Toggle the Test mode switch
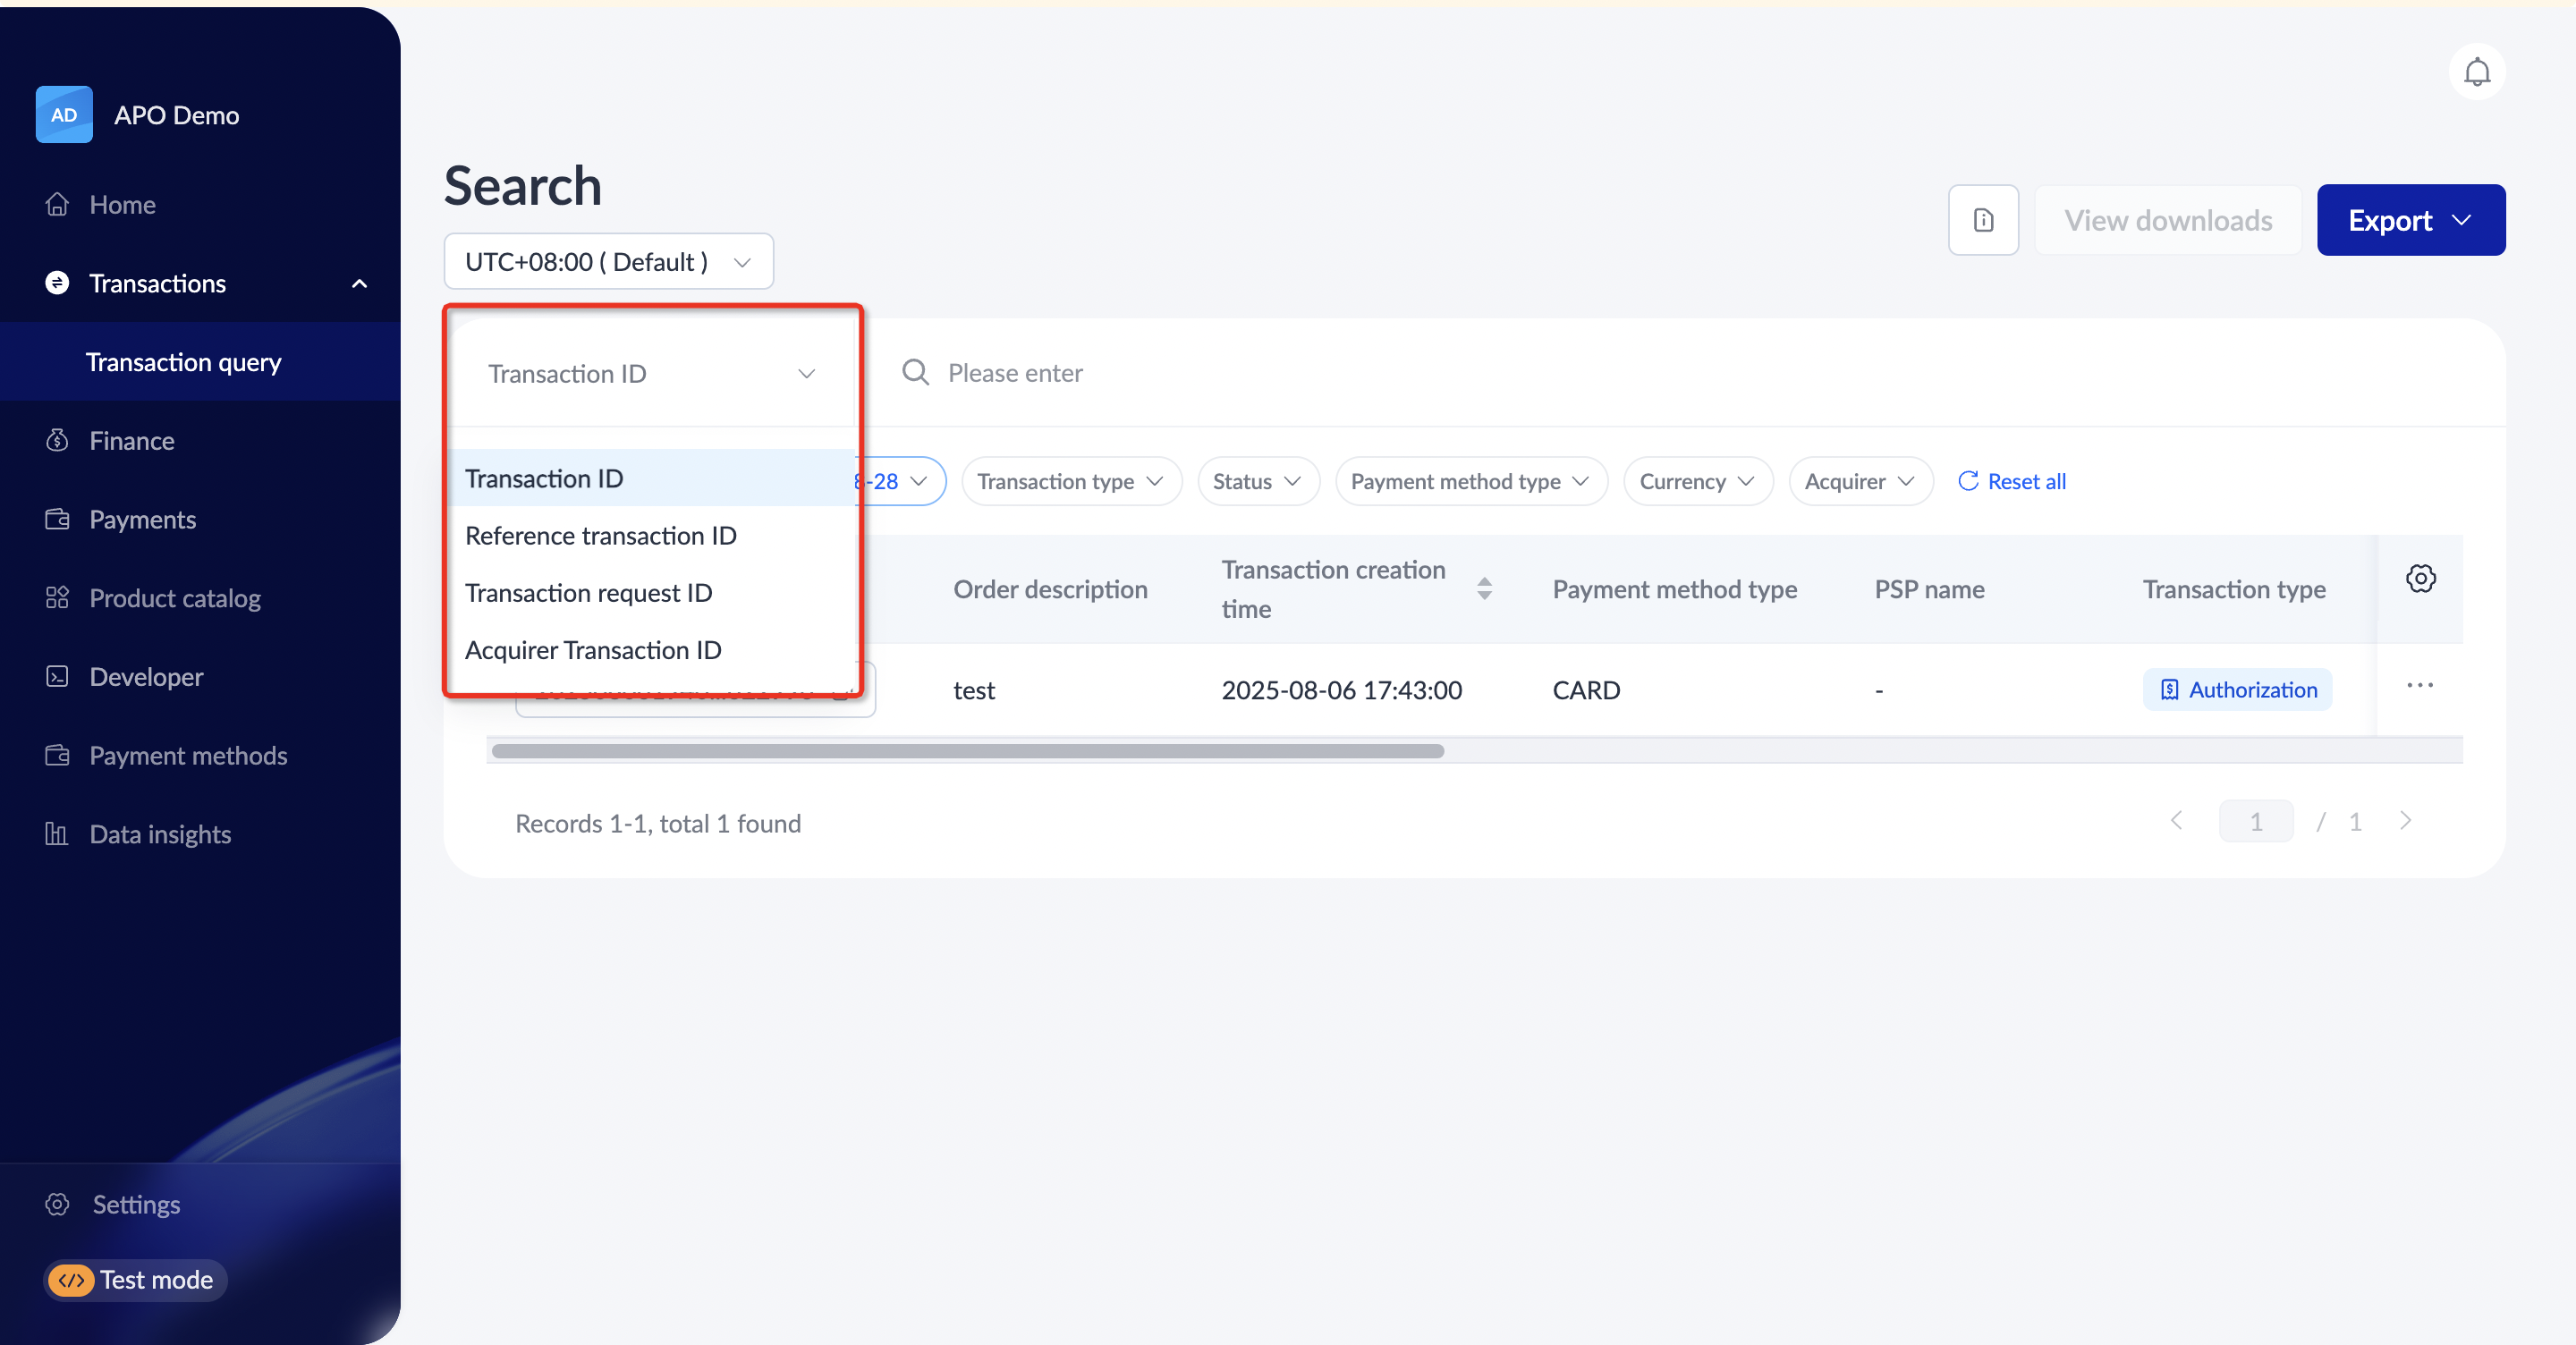 (70, 1280)
